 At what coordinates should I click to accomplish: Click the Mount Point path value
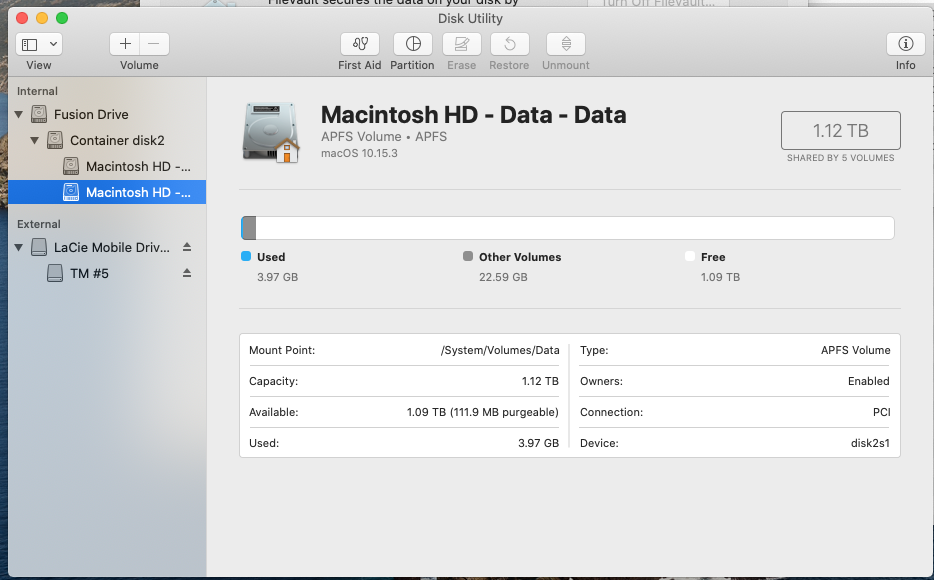[x=499, y=350]
